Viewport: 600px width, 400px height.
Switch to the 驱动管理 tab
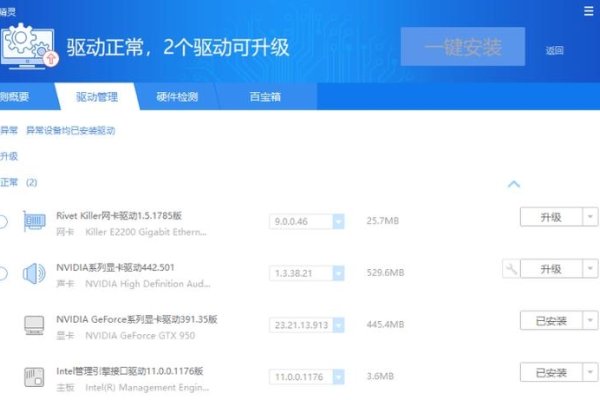[97, 97]
